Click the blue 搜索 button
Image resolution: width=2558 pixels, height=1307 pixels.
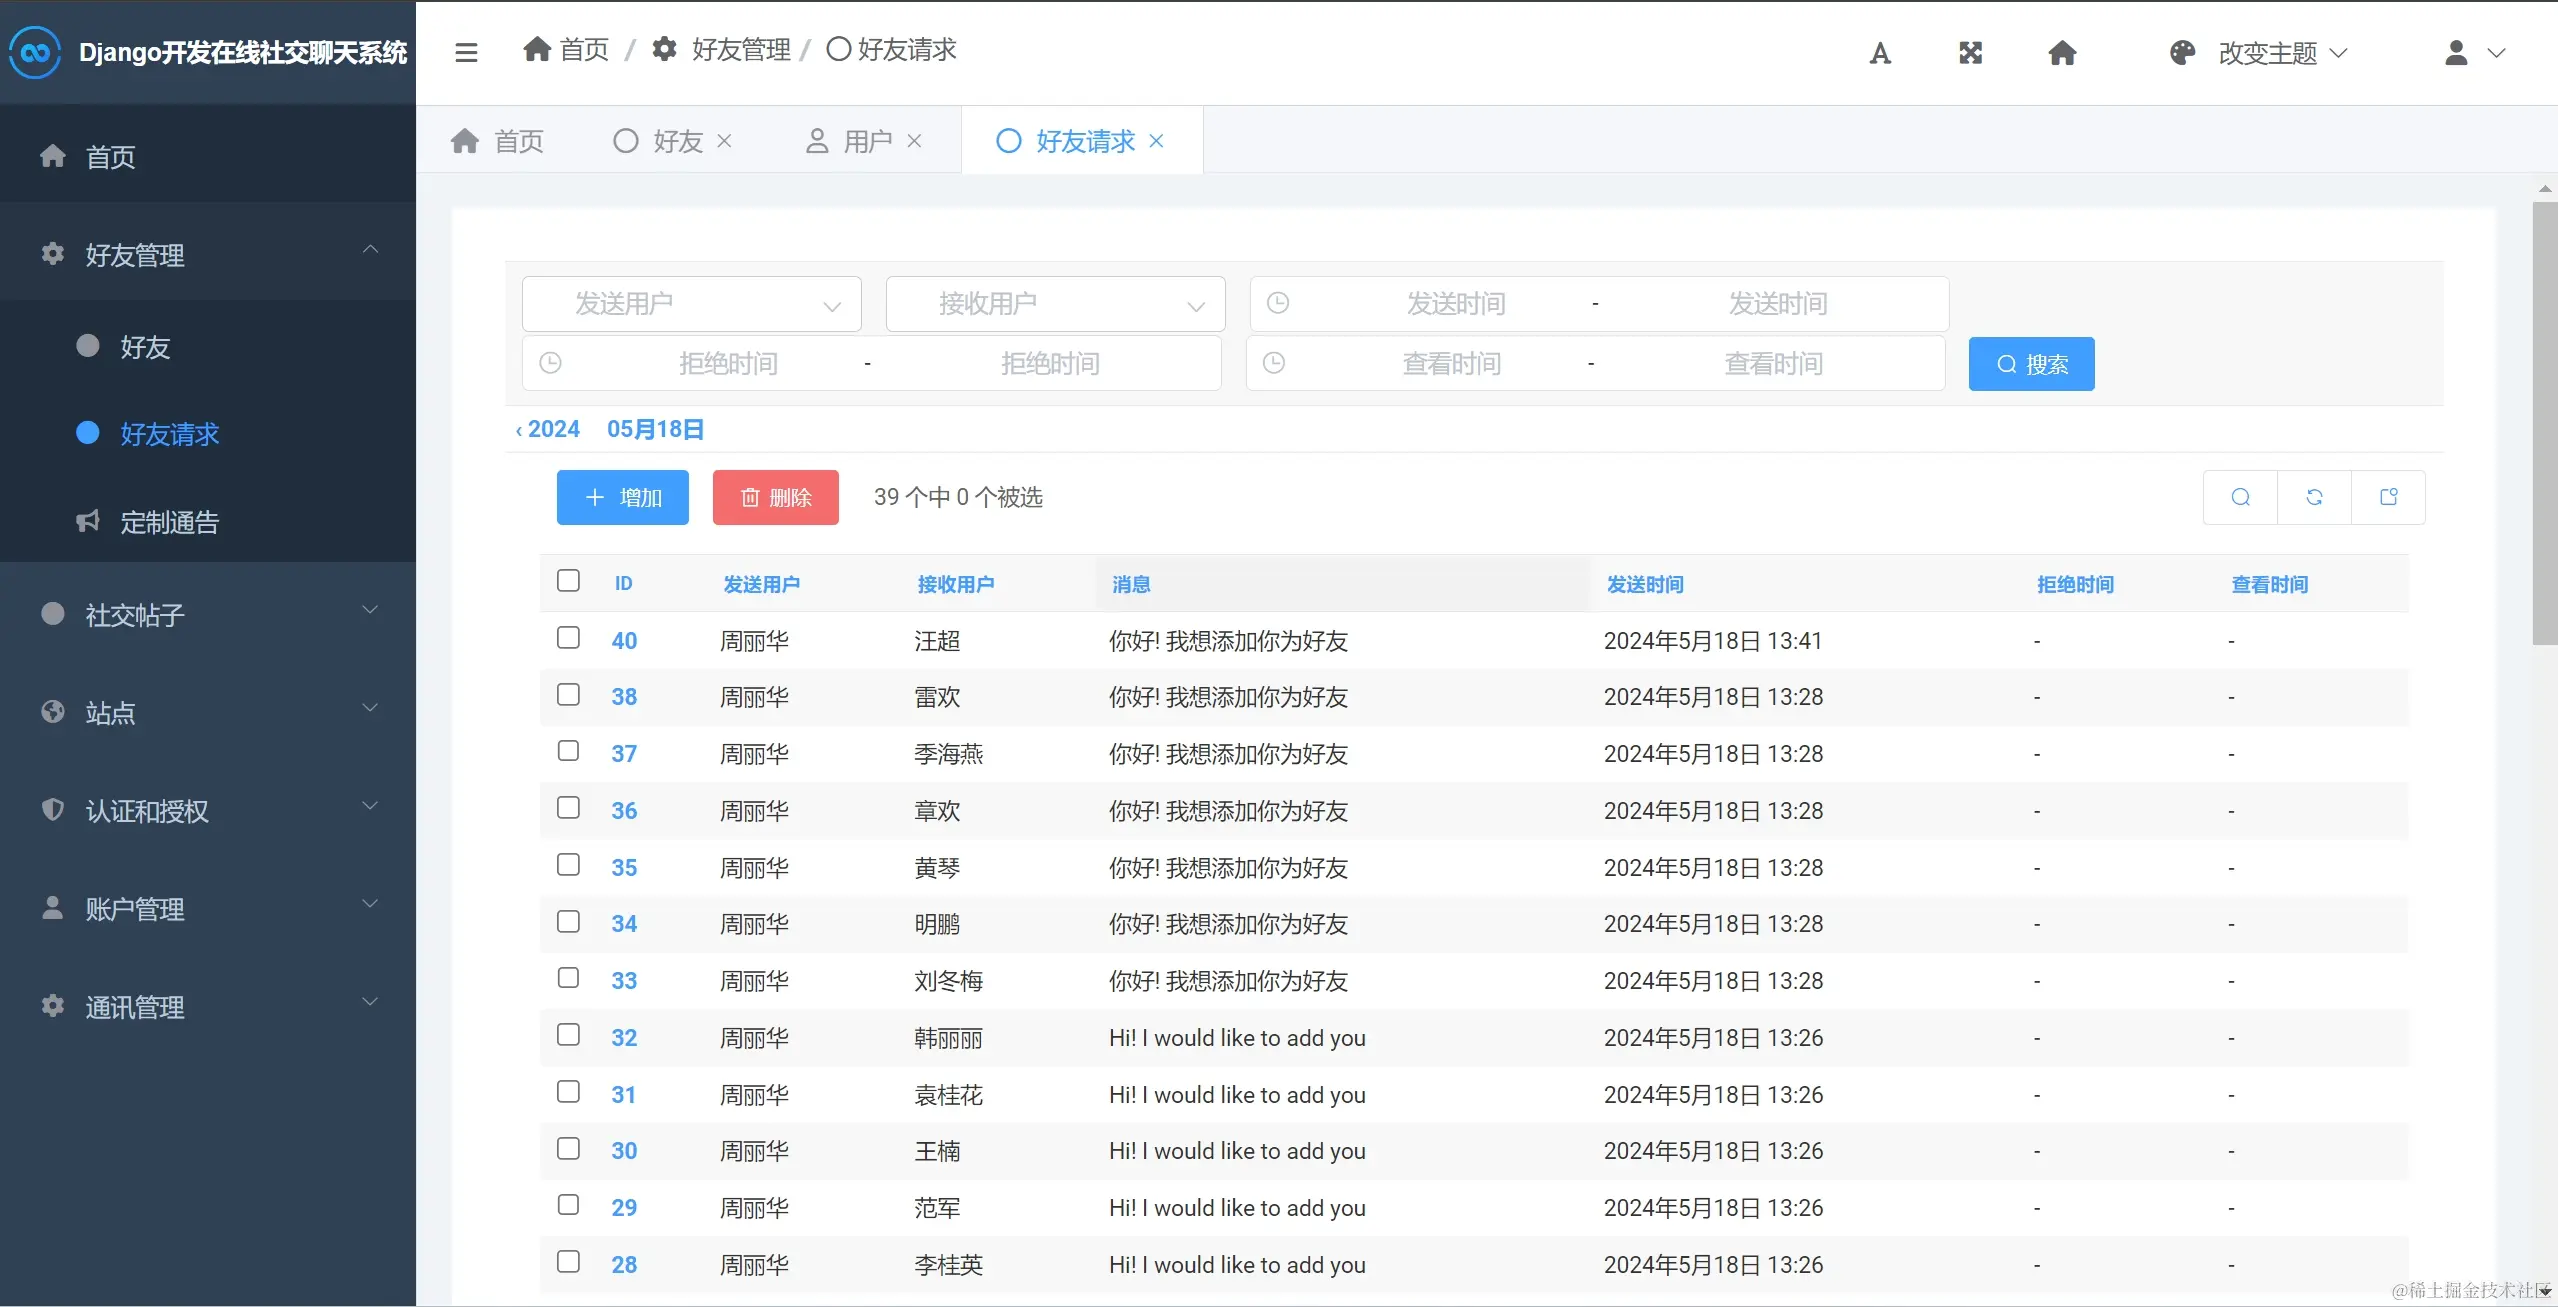2031,364
